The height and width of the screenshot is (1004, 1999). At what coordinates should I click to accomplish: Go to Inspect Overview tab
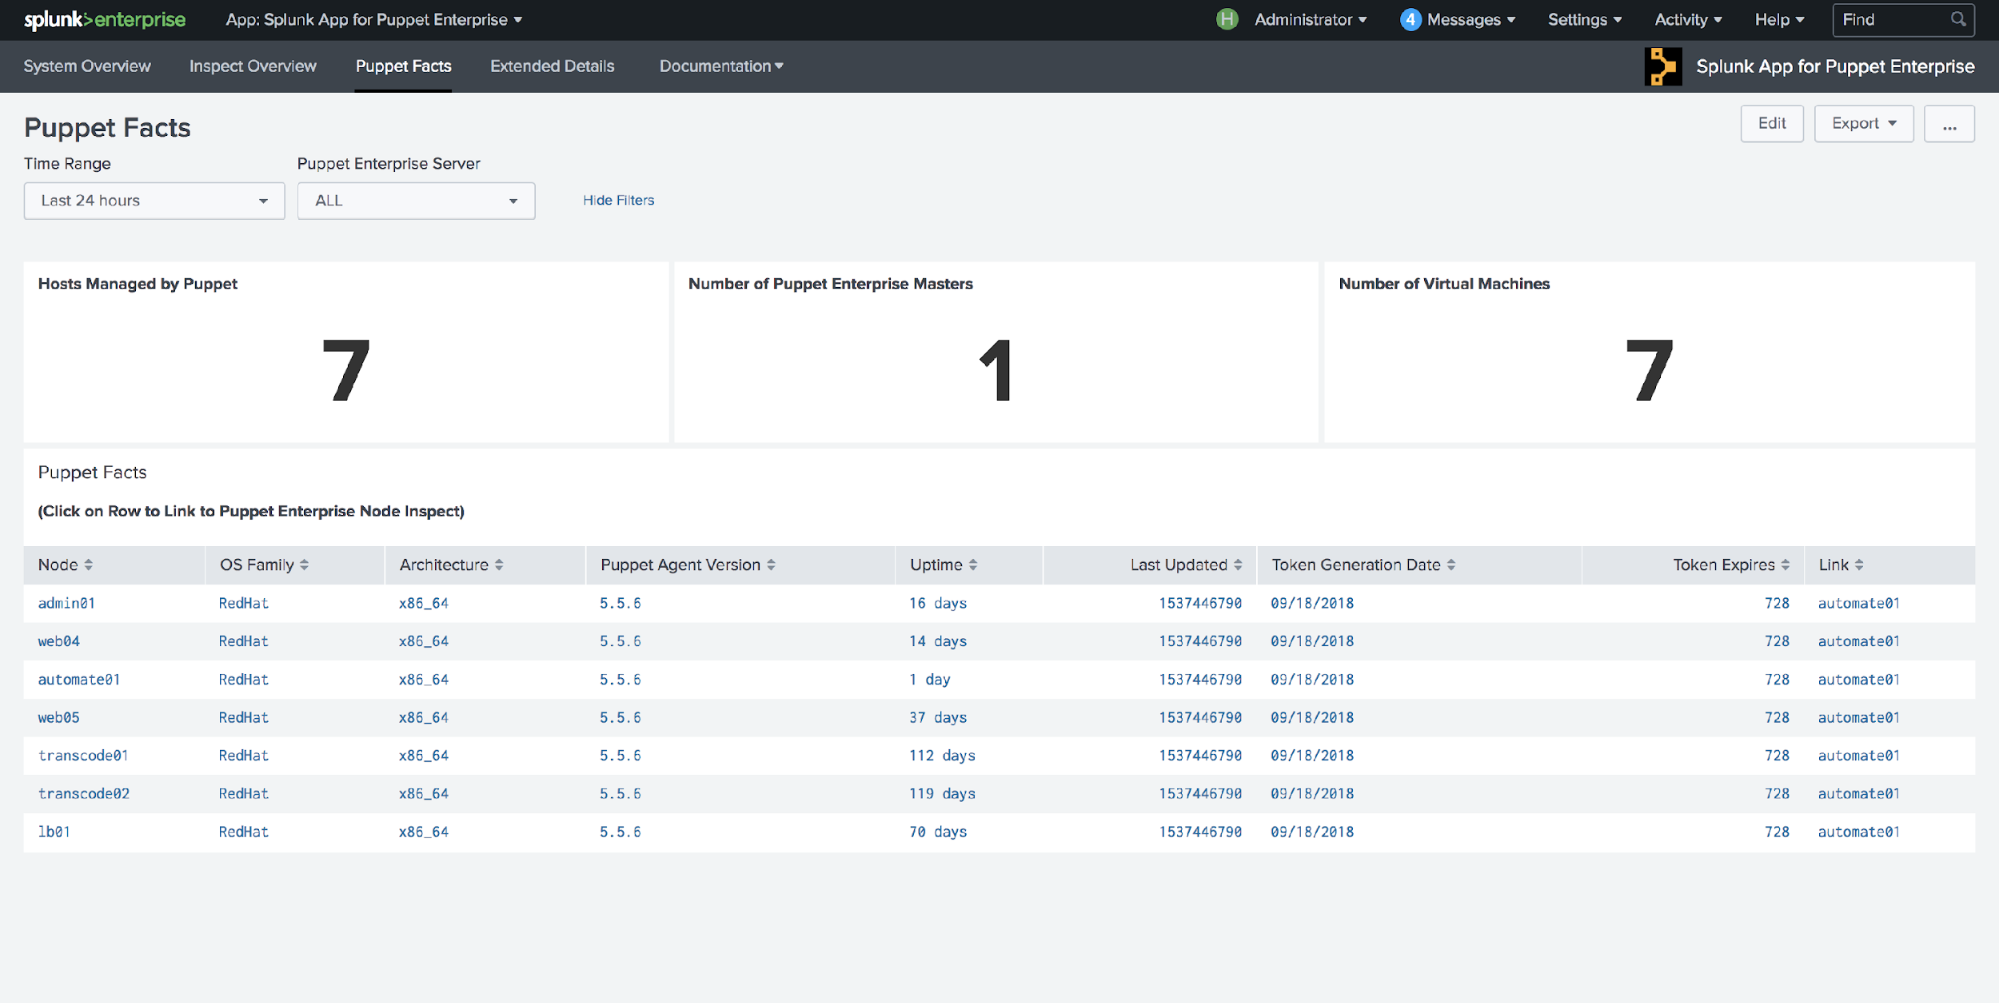tap(253, 66)
